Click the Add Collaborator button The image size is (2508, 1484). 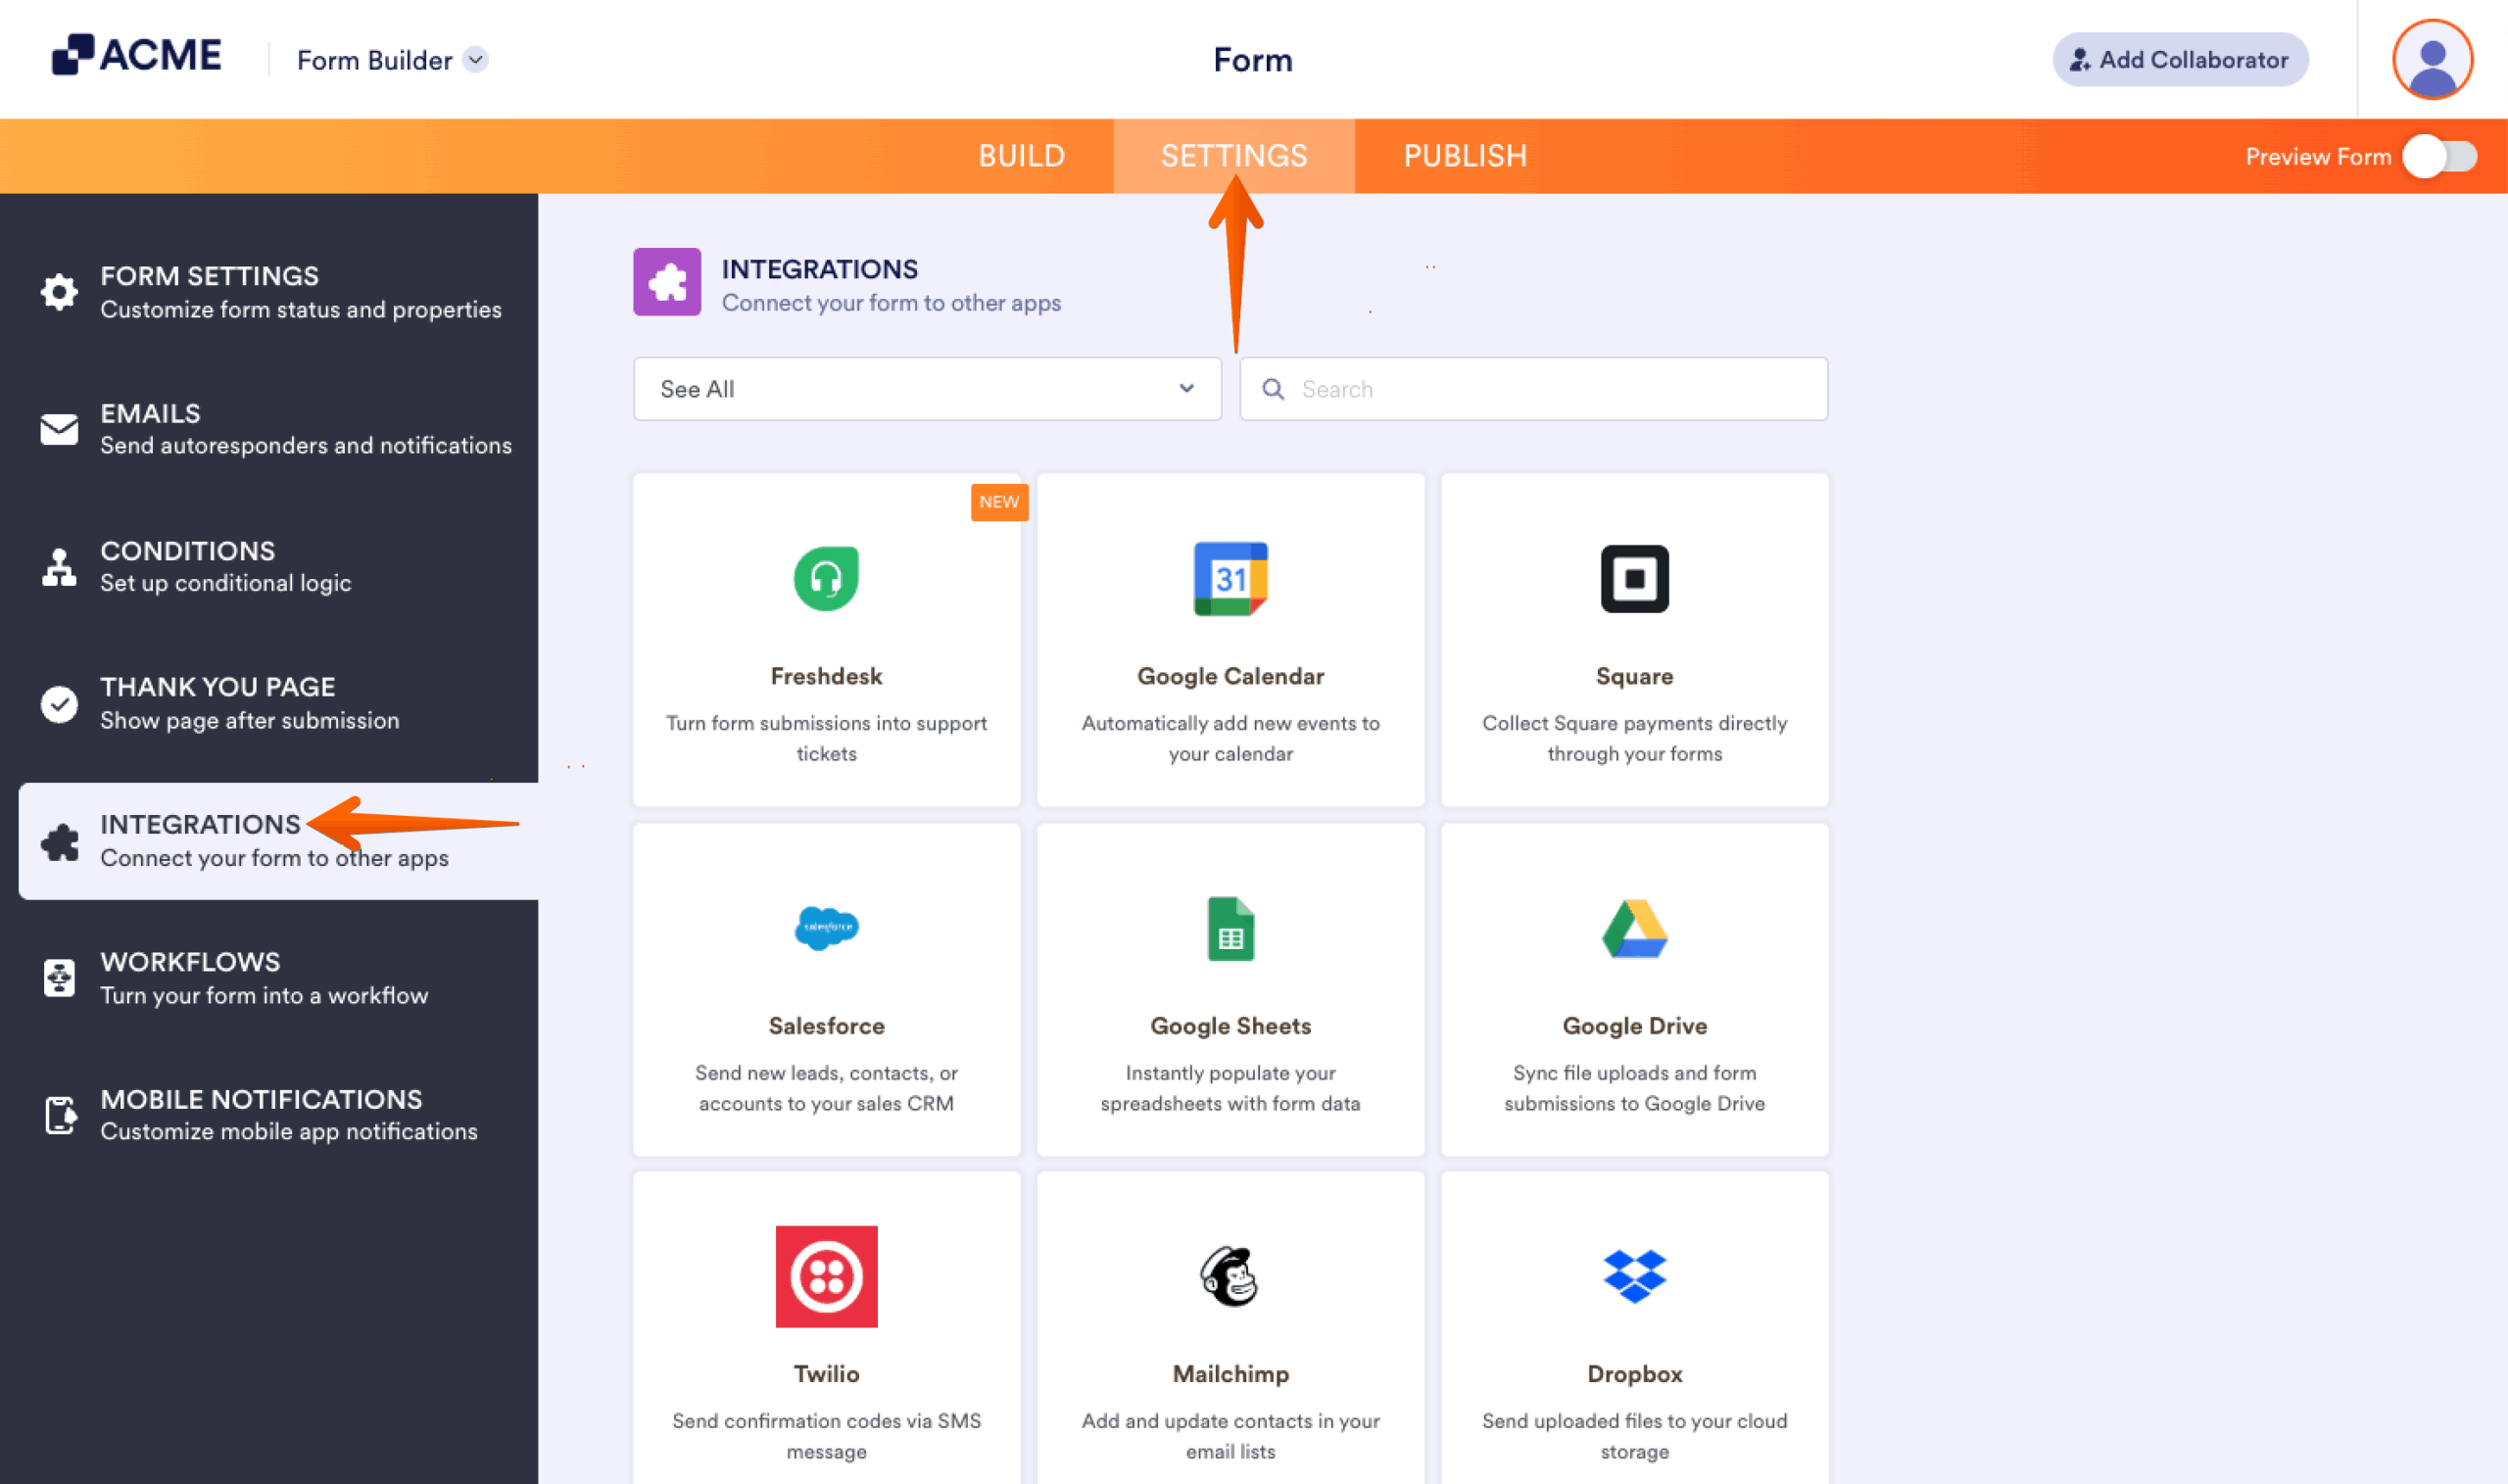[x=2180, y=59]
